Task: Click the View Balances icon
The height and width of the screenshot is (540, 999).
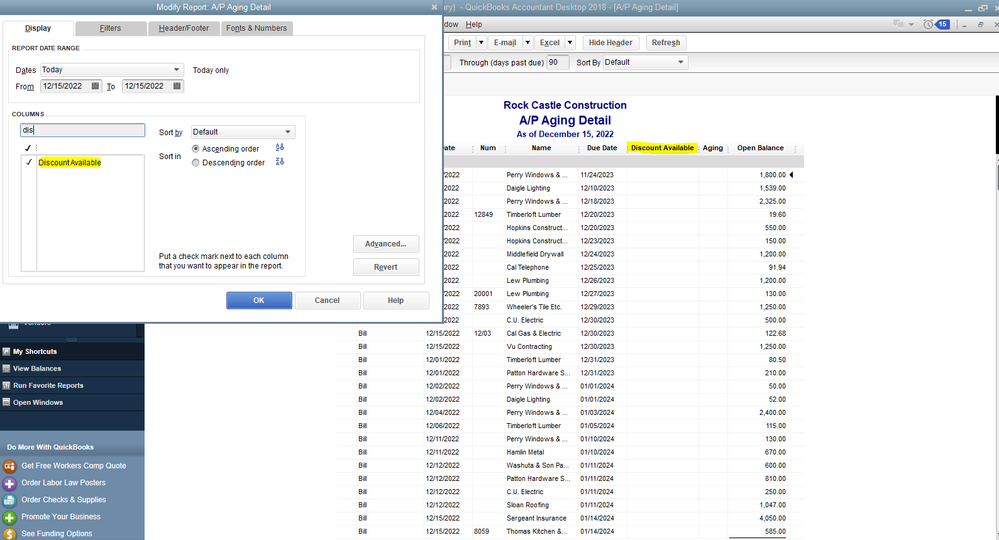Action: point(6,368)
